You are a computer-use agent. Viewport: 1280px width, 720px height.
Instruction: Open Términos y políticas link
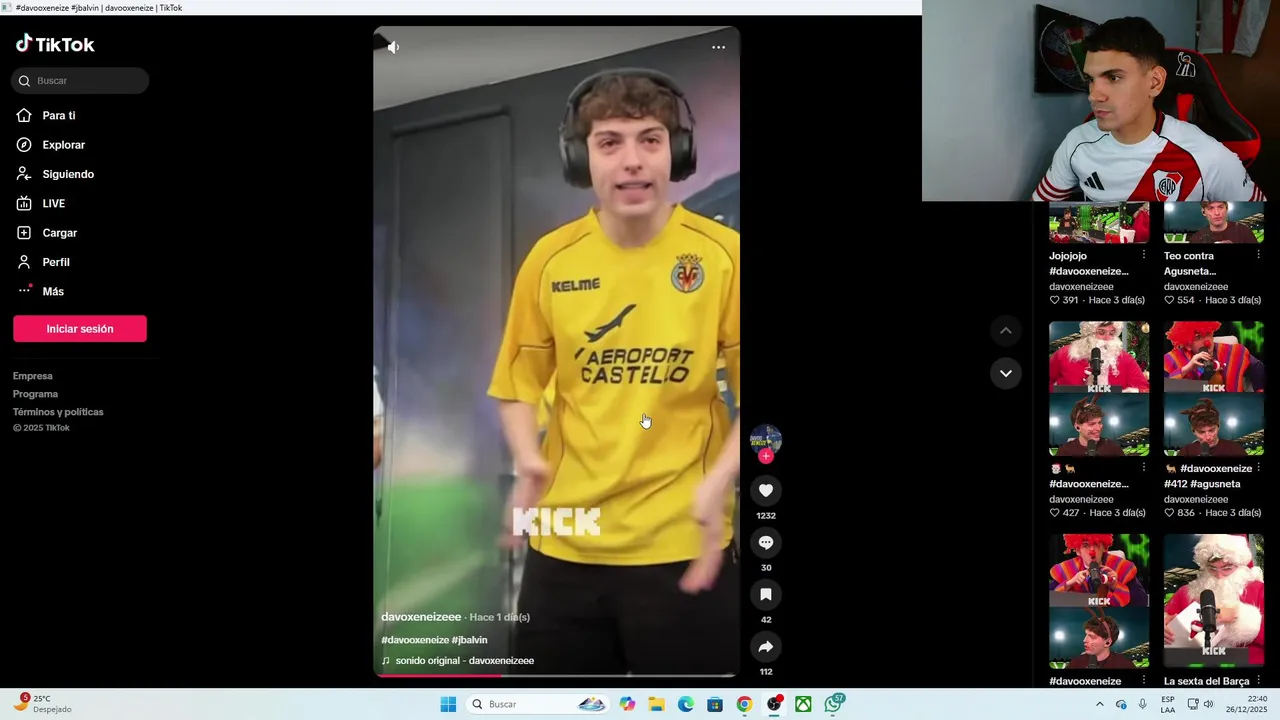point(58,412)
